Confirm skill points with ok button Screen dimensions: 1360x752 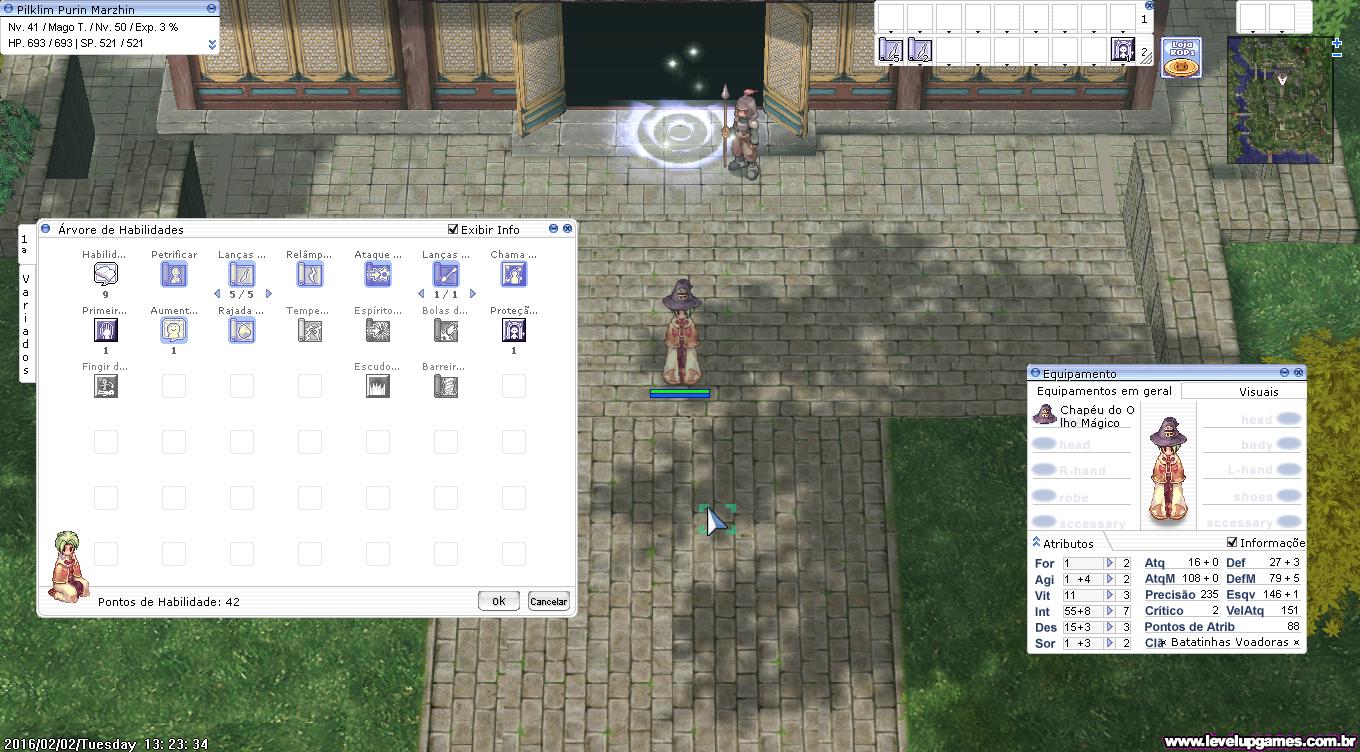(x=498, y=601)
